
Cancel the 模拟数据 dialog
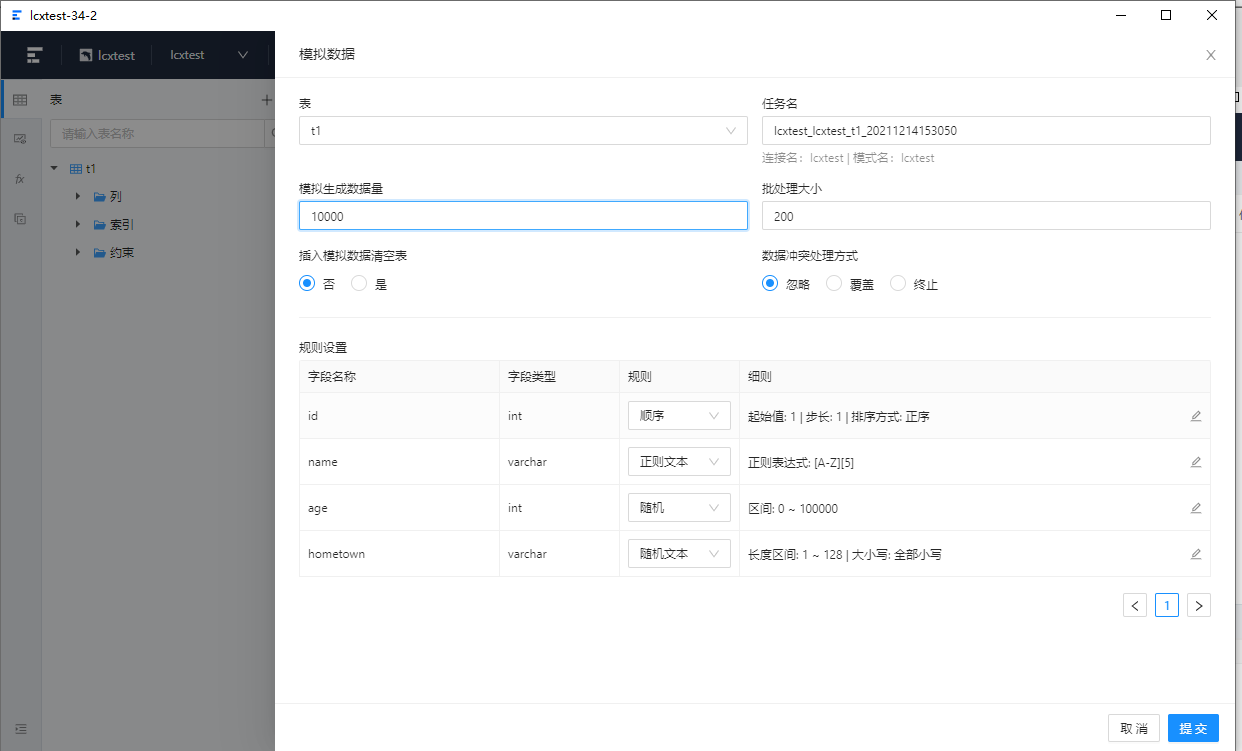pyautogui.click(x=1134, y=728)
